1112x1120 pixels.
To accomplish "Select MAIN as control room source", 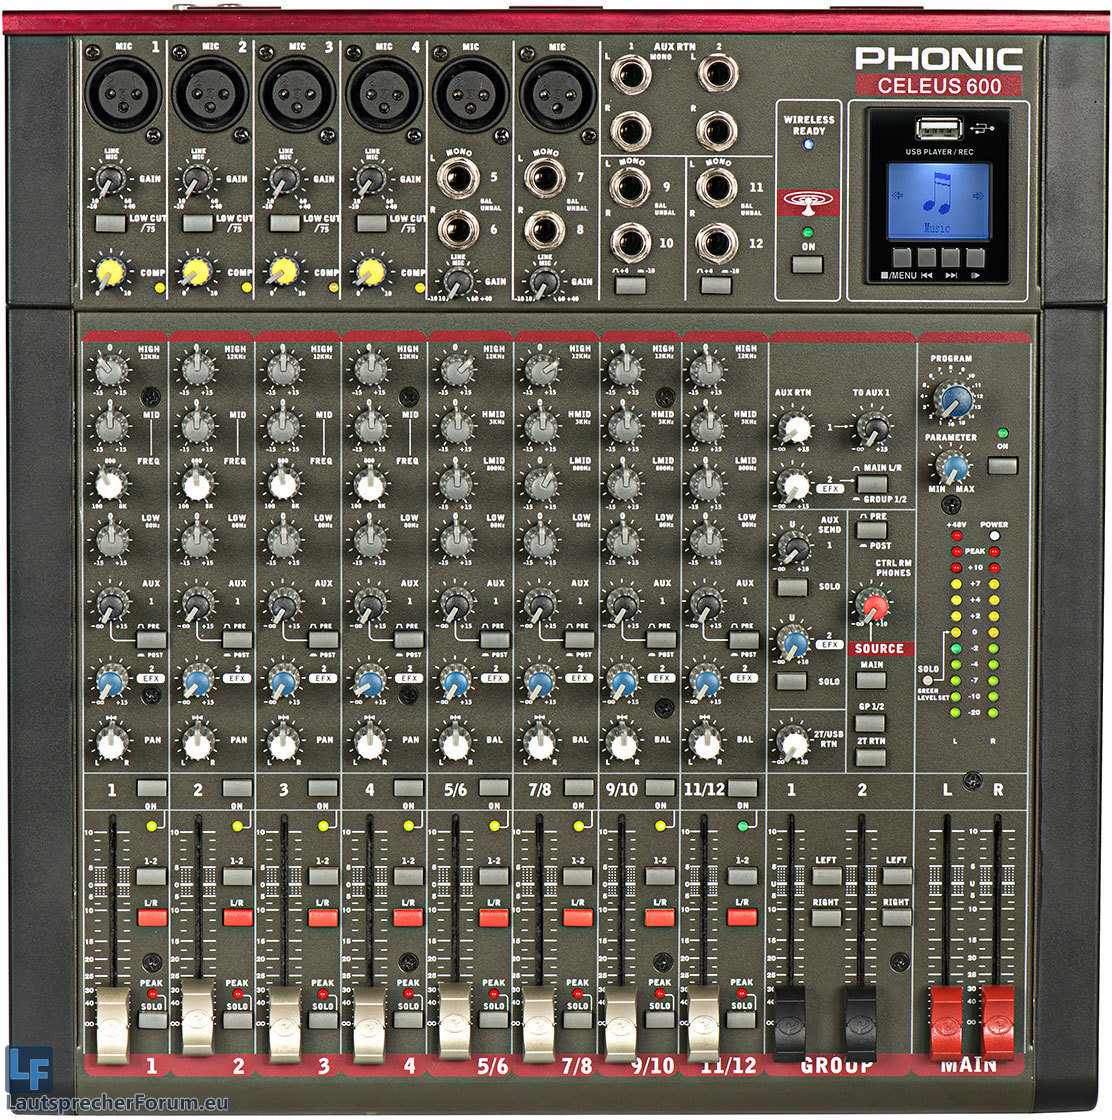I will point(871,680).
